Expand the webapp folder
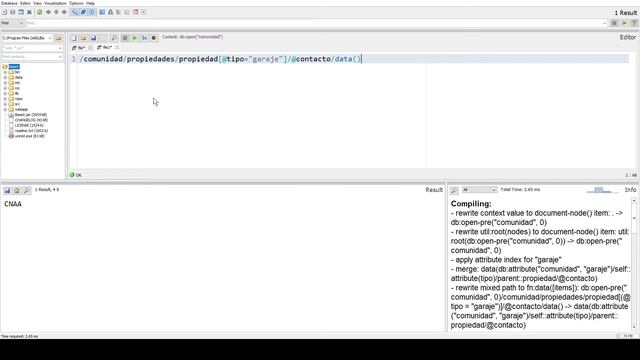640x360 pixels. [x=5, y=109]
